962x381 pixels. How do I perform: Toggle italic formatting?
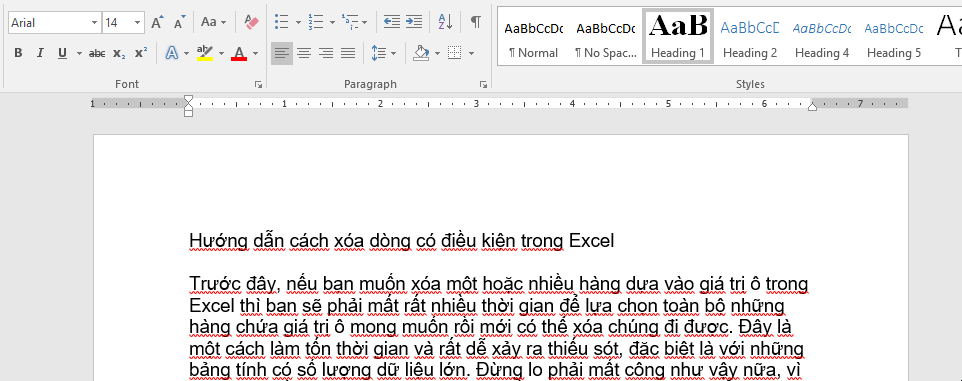40,53
